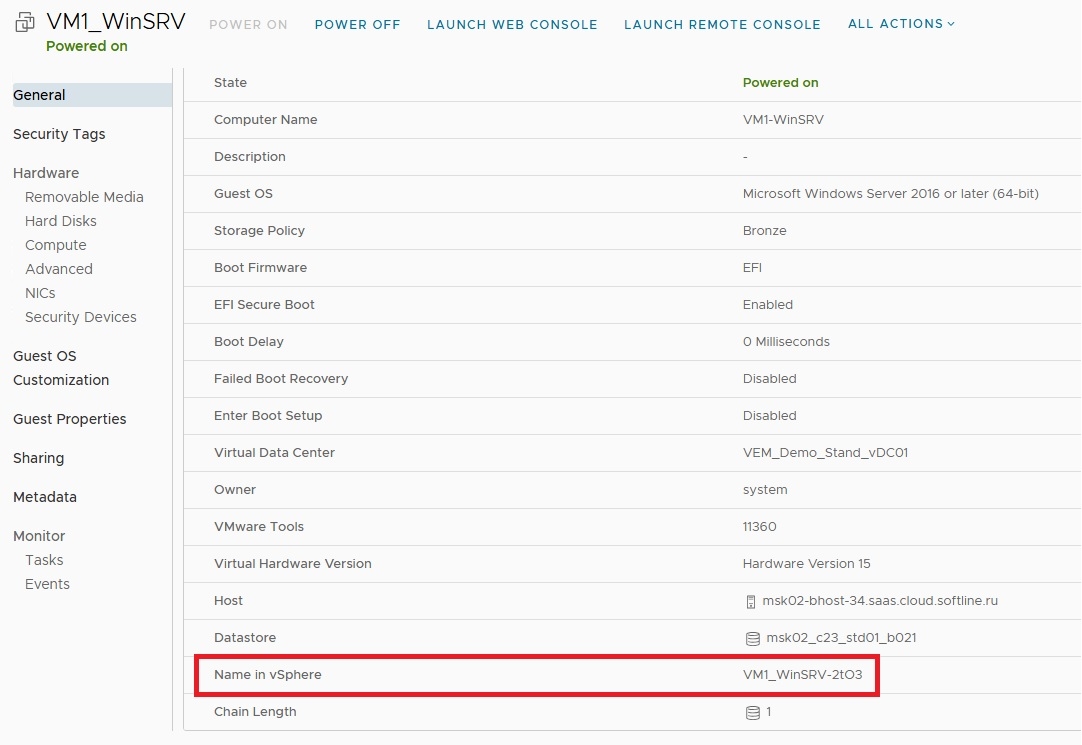
Task: Open Hard Disks page
Action: click(61, 221)
